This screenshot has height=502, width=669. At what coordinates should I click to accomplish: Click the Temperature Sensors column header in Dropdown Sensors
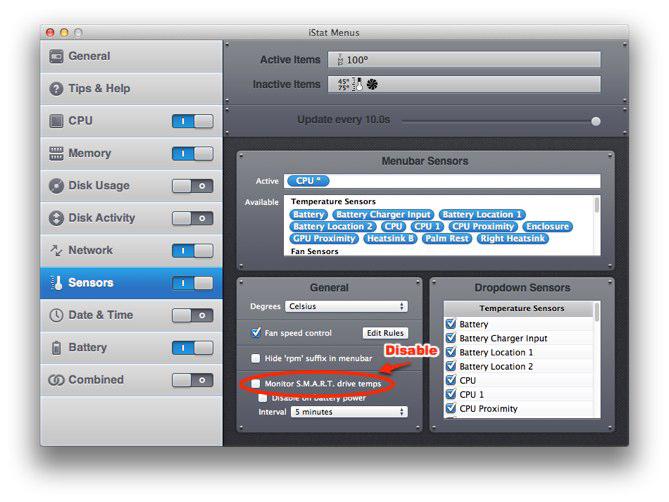click(521, 308)
